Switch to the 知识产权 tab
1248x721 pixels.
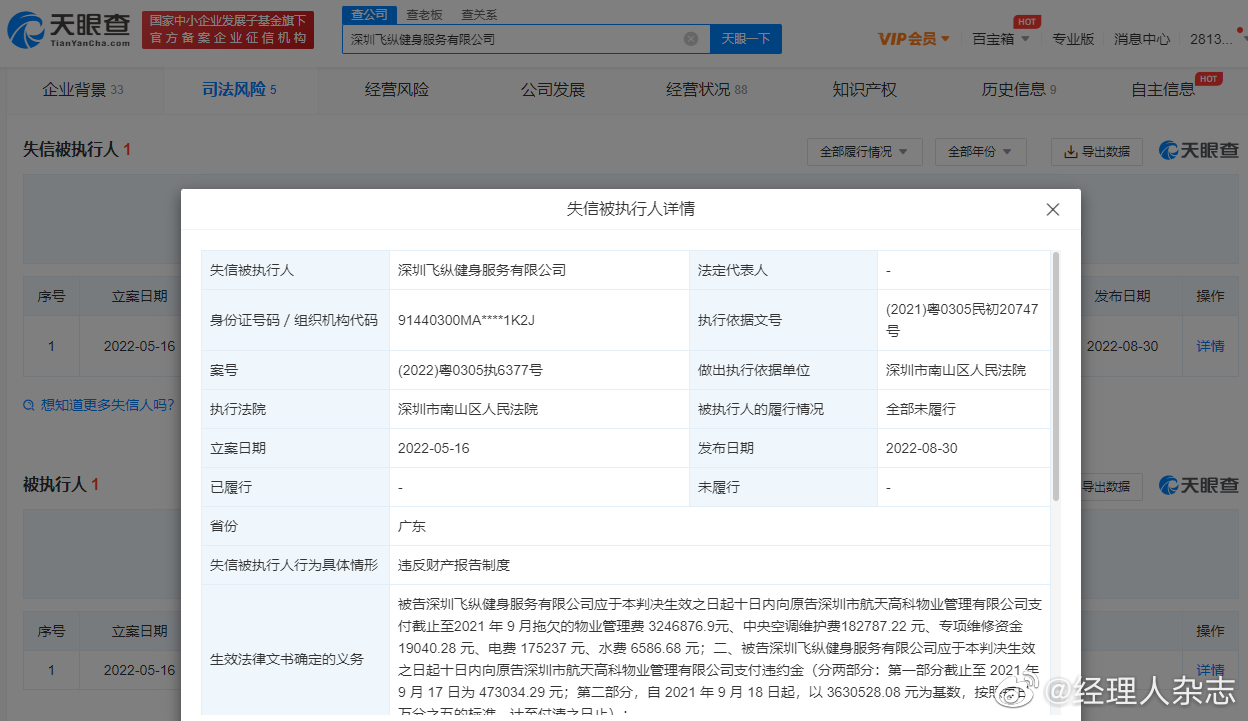pyautogui.click(x=865, y=90)
